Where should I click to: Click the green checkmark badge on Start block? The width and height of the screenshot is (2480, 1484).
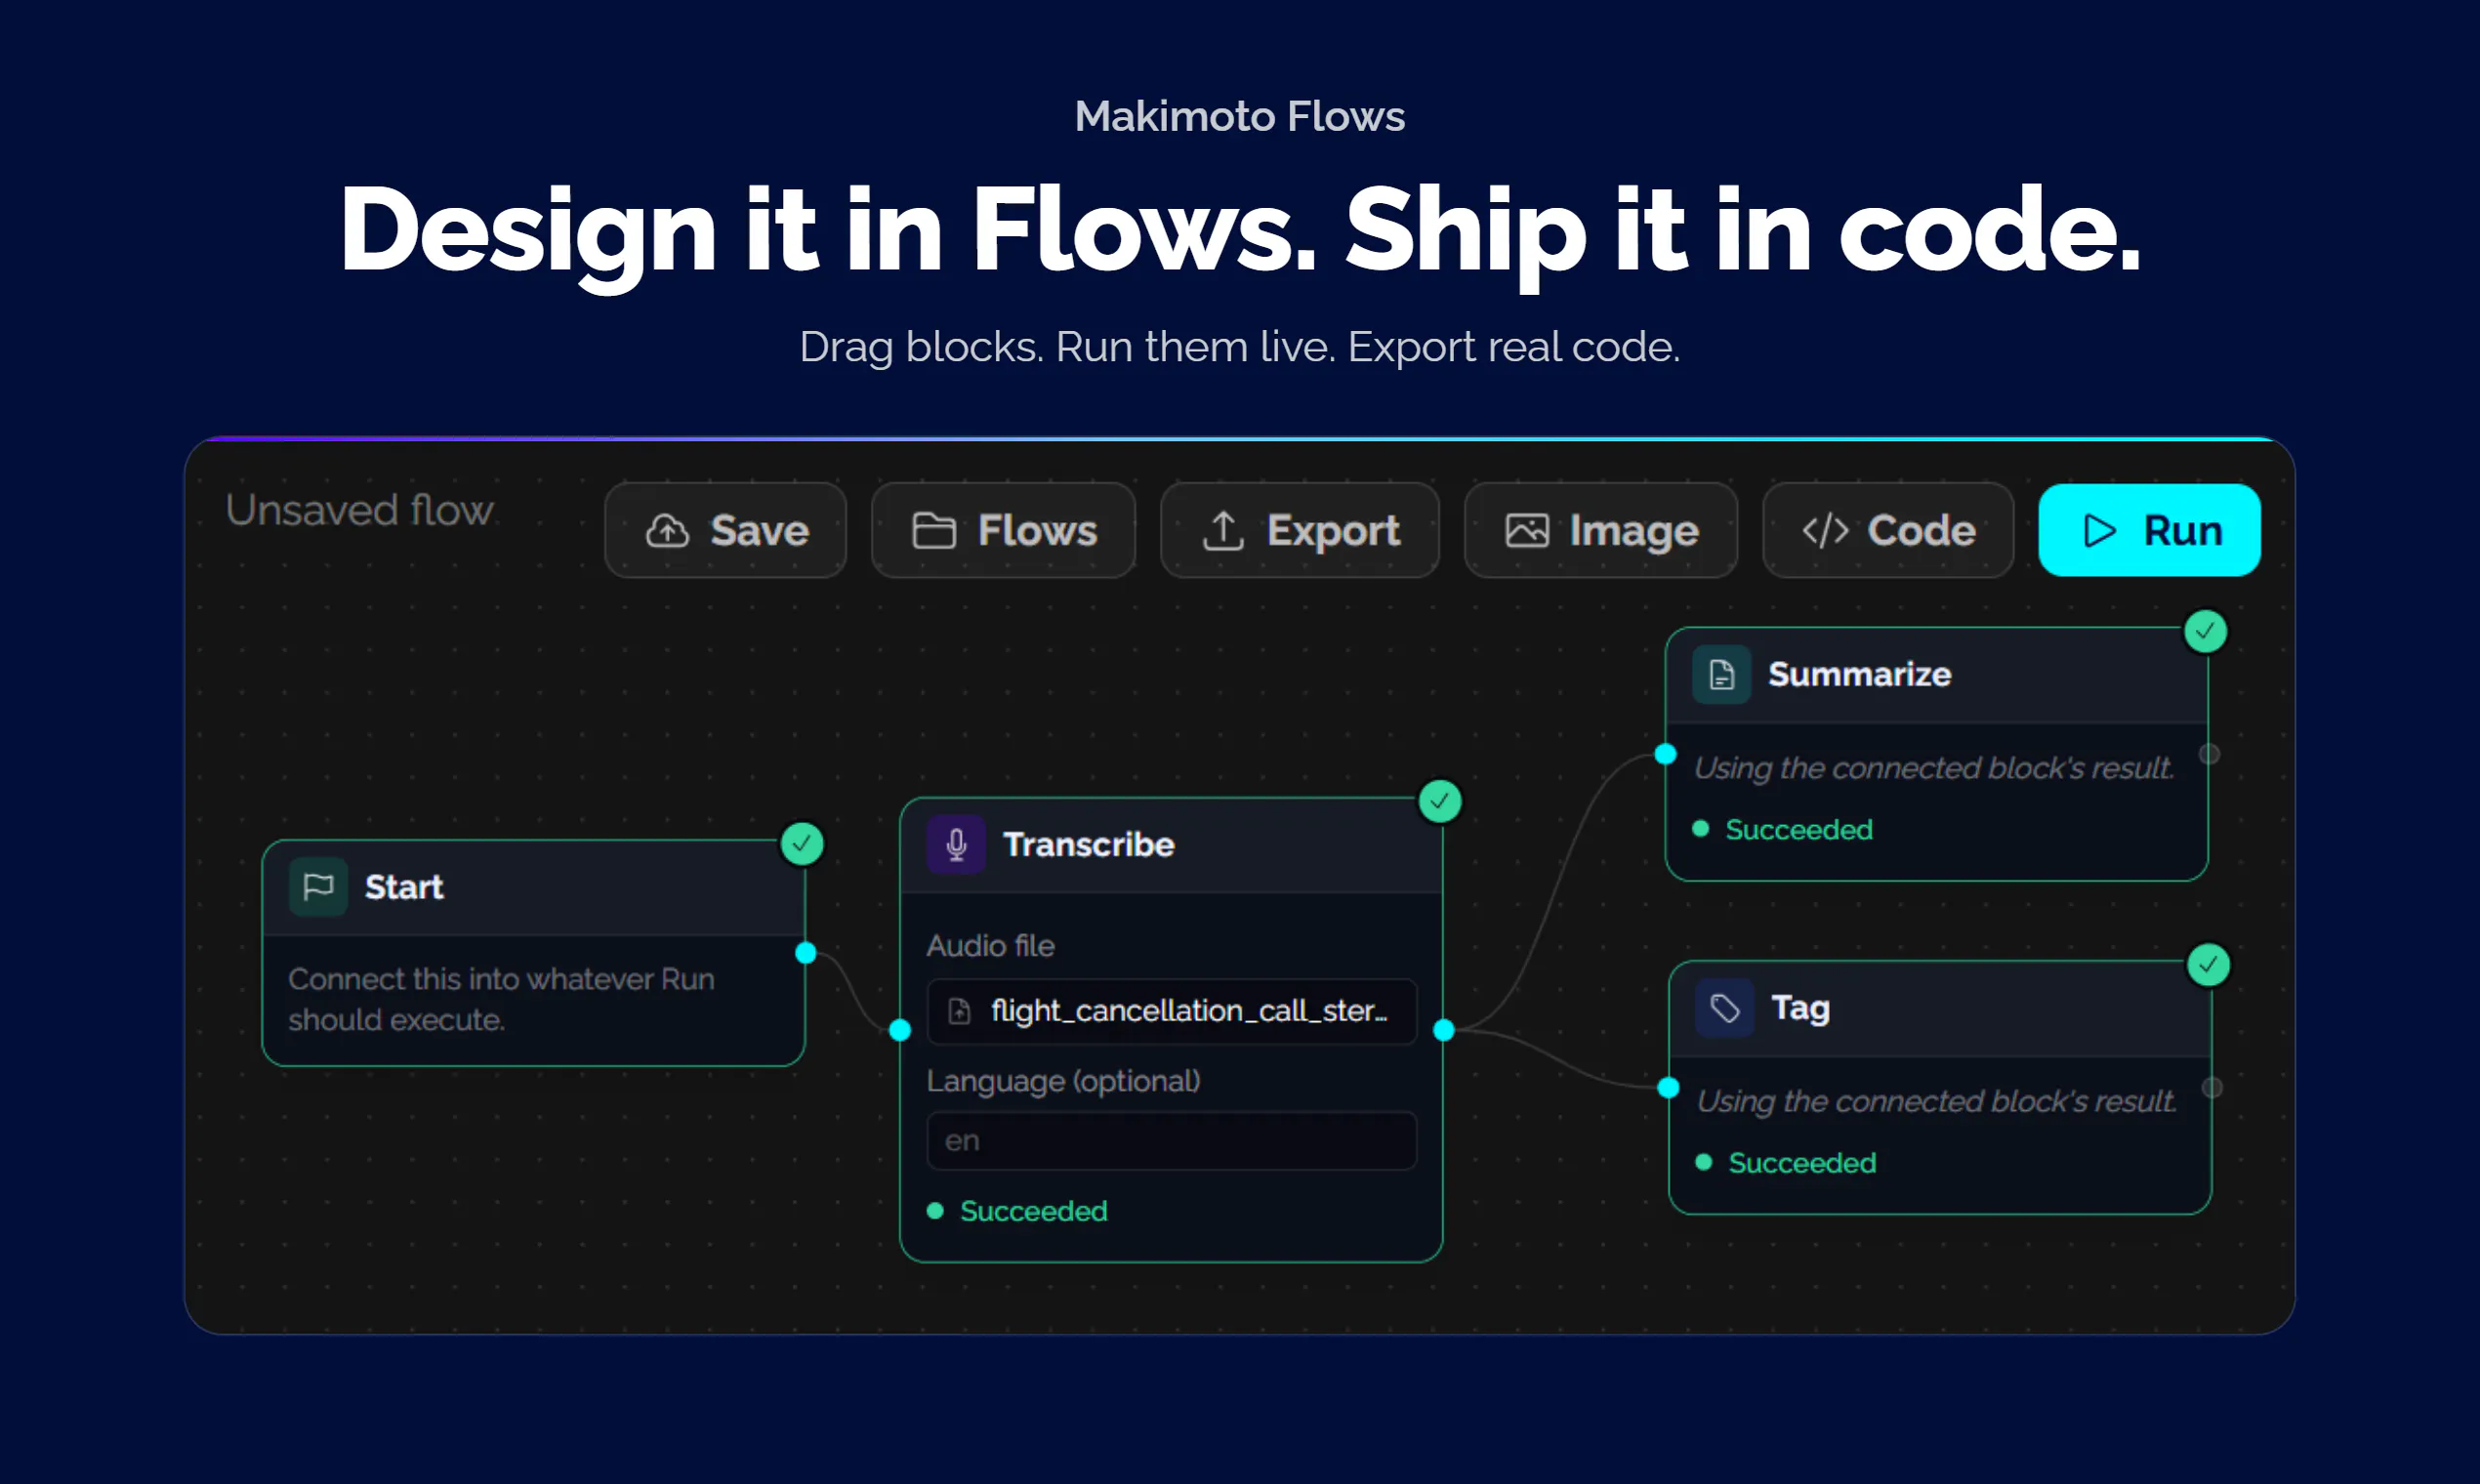pos(802,844)
